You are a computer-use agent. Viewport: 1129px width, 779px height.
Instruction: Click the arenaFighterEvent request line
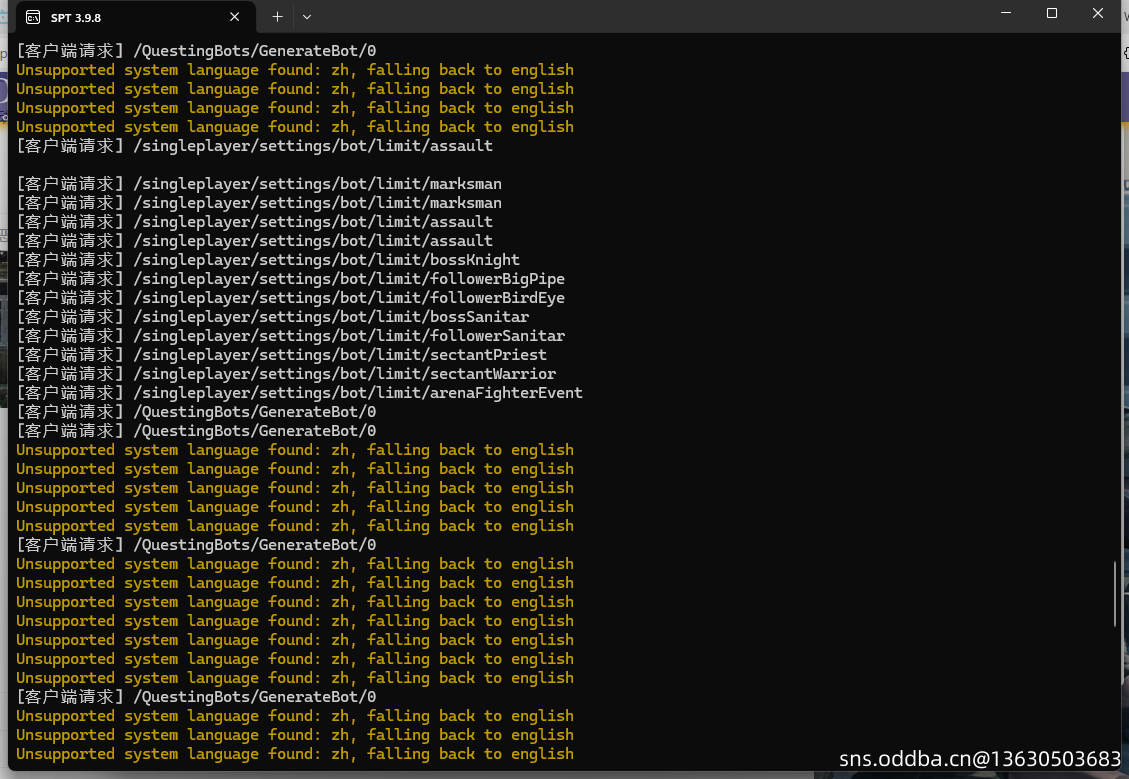pos(299,393)
